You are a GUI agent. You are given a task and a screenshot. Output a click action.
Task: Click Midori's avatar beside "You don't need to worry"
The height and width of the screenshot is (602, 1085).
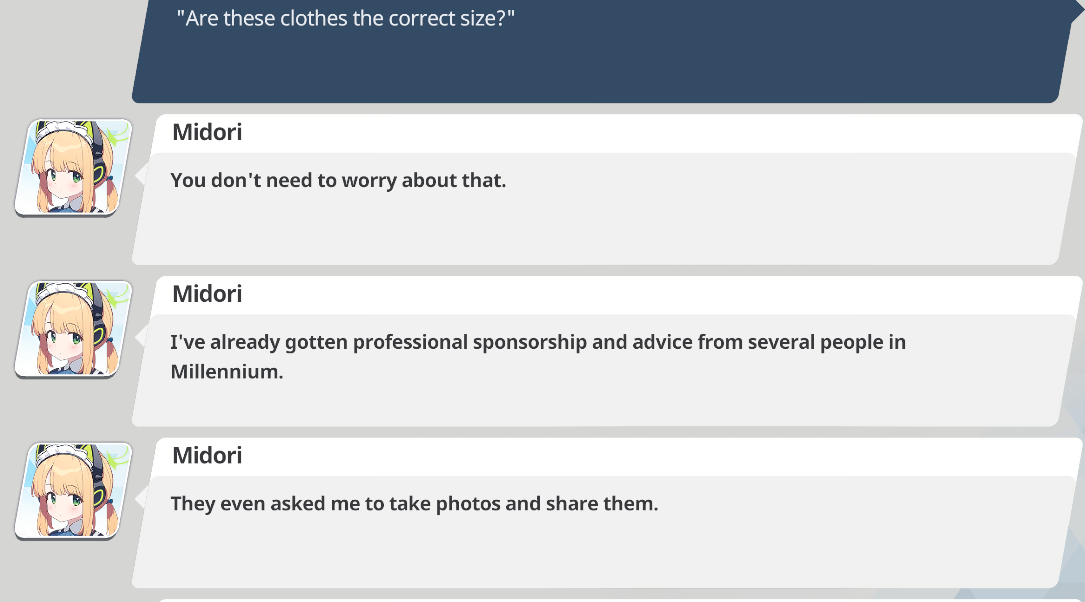tap(73, 167)
